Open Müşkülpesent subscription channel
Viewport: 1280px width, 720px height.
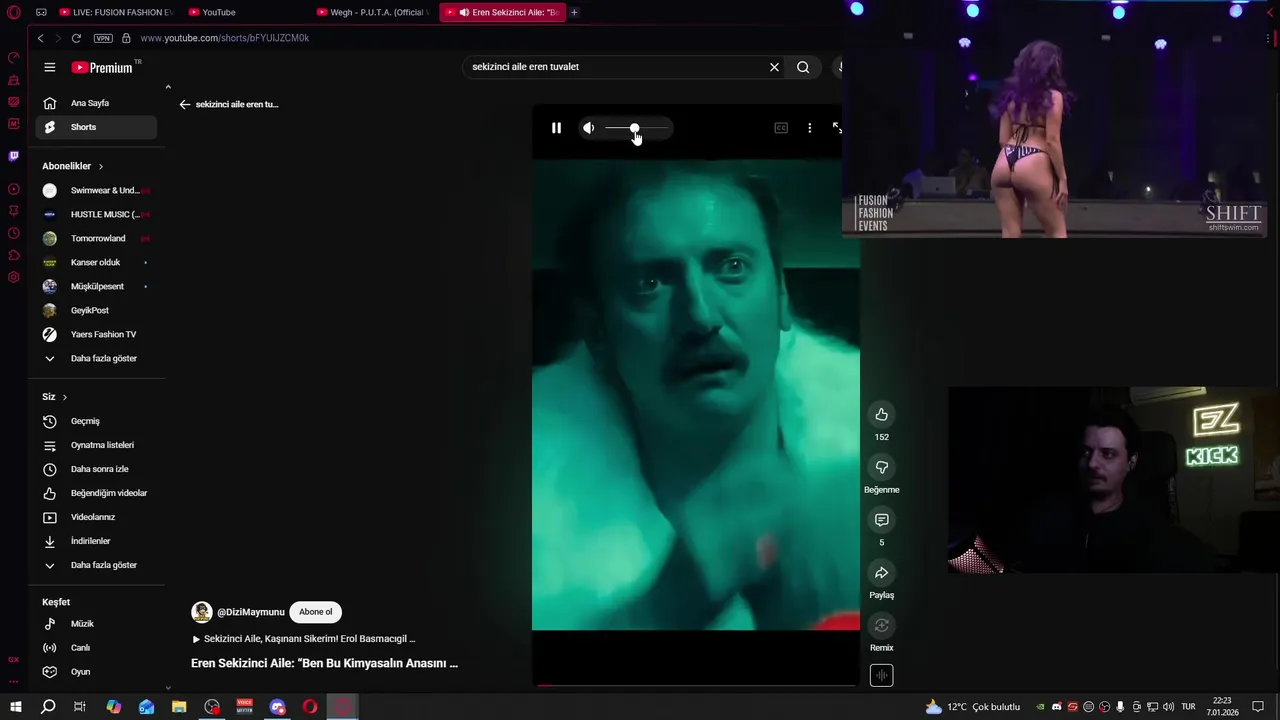[x=96, y=286]
